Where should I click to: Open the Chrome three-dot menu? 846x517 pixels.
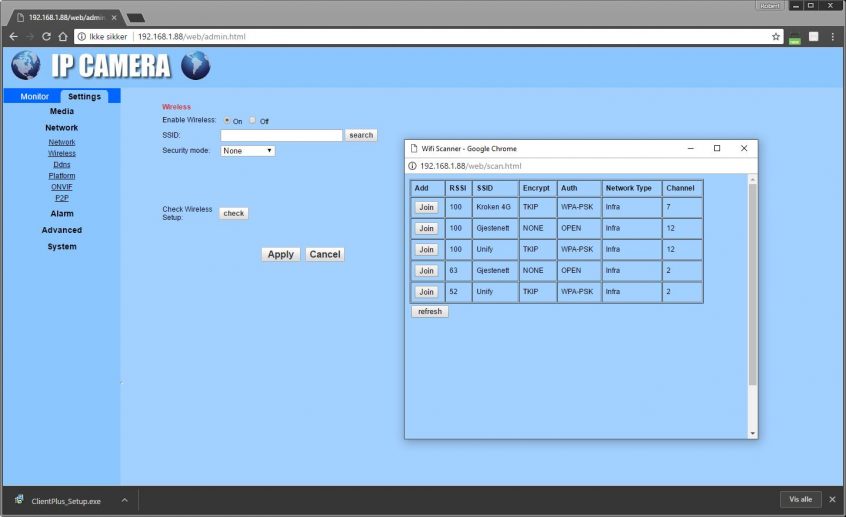[832, 37]
